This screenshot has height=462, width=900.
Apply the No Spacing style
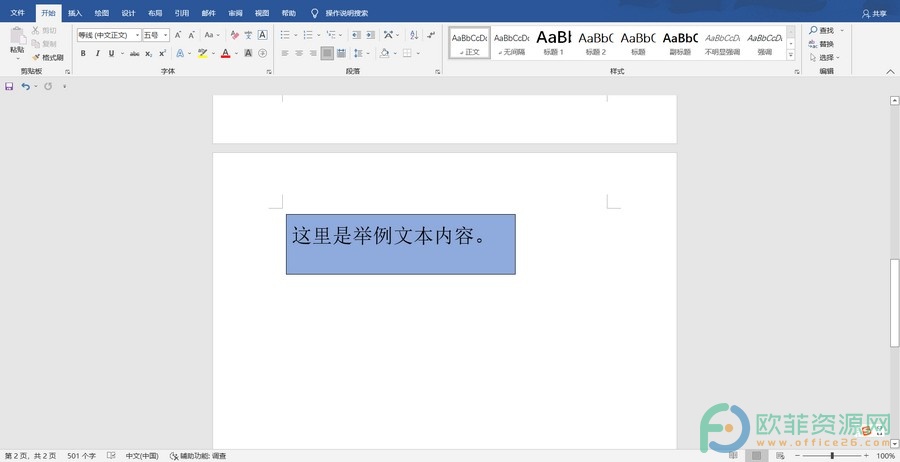tap(511, 42)
